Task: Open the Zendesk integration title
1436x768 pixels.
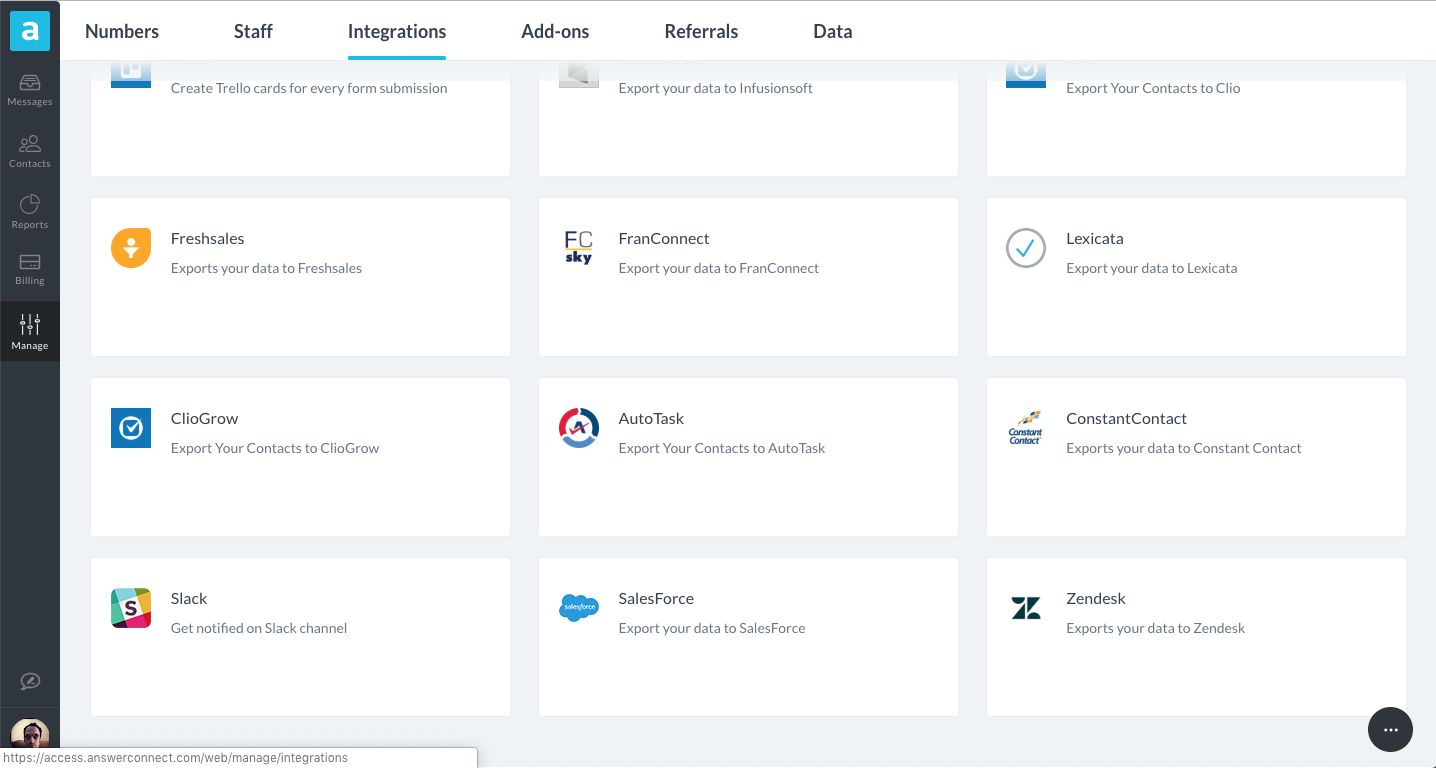Action: 1096,598
